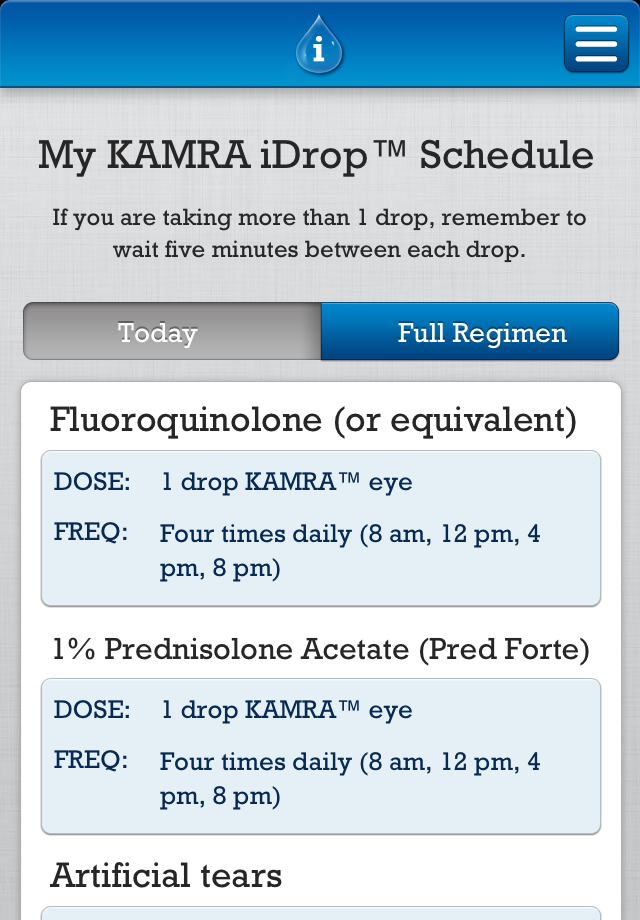Click the blue header bar's empty left side
This screenshot has width=640, height=920.
tap(120, 44)
